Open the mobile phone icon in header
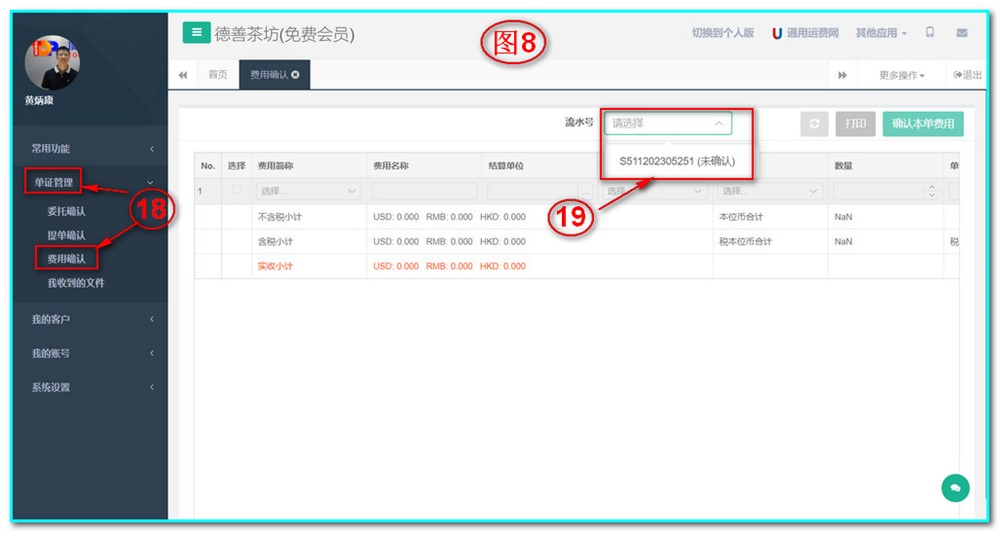 930,32
